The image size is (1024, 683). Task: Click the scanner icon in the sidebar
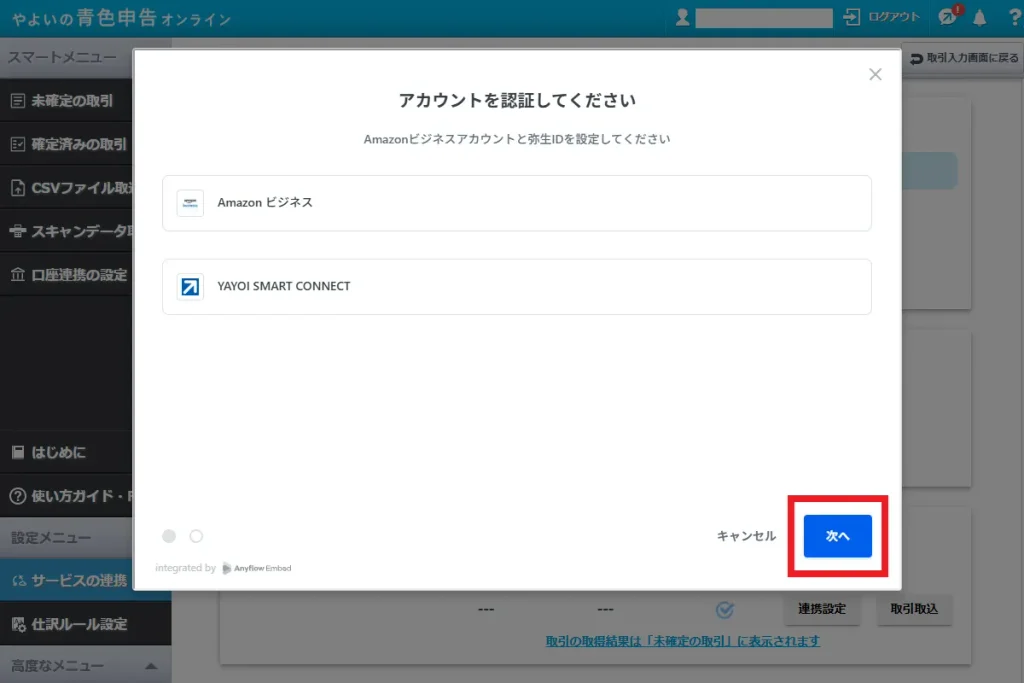point(18,231)
